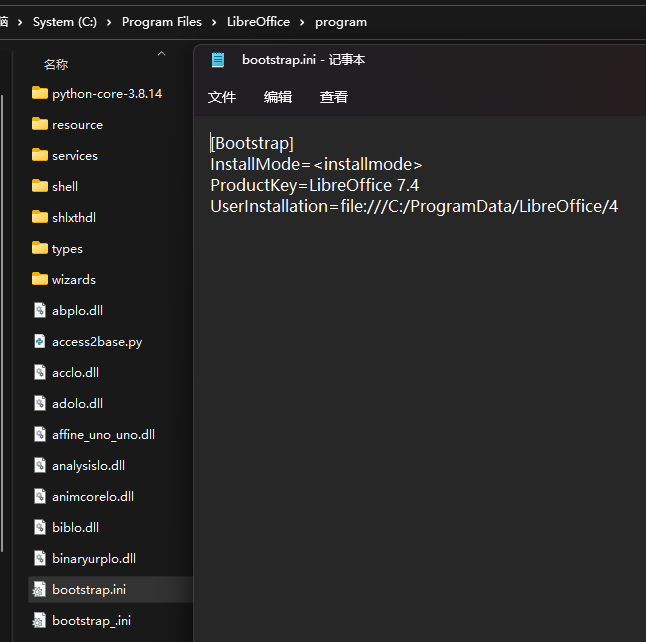Click the bootstrap.ini file icon
646x642 pixels.
(x=40, y=589)
